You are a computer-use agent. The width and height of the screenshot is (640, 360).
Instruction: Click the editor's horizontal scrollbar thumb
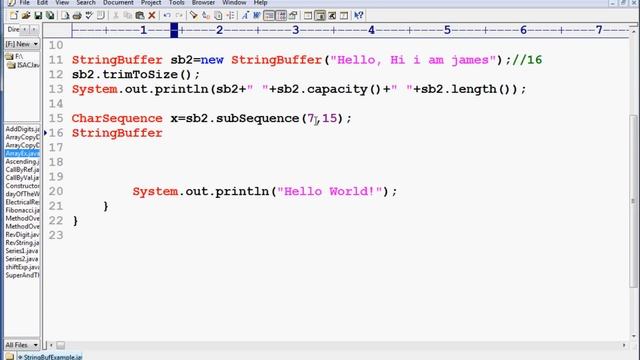point(60,345)
